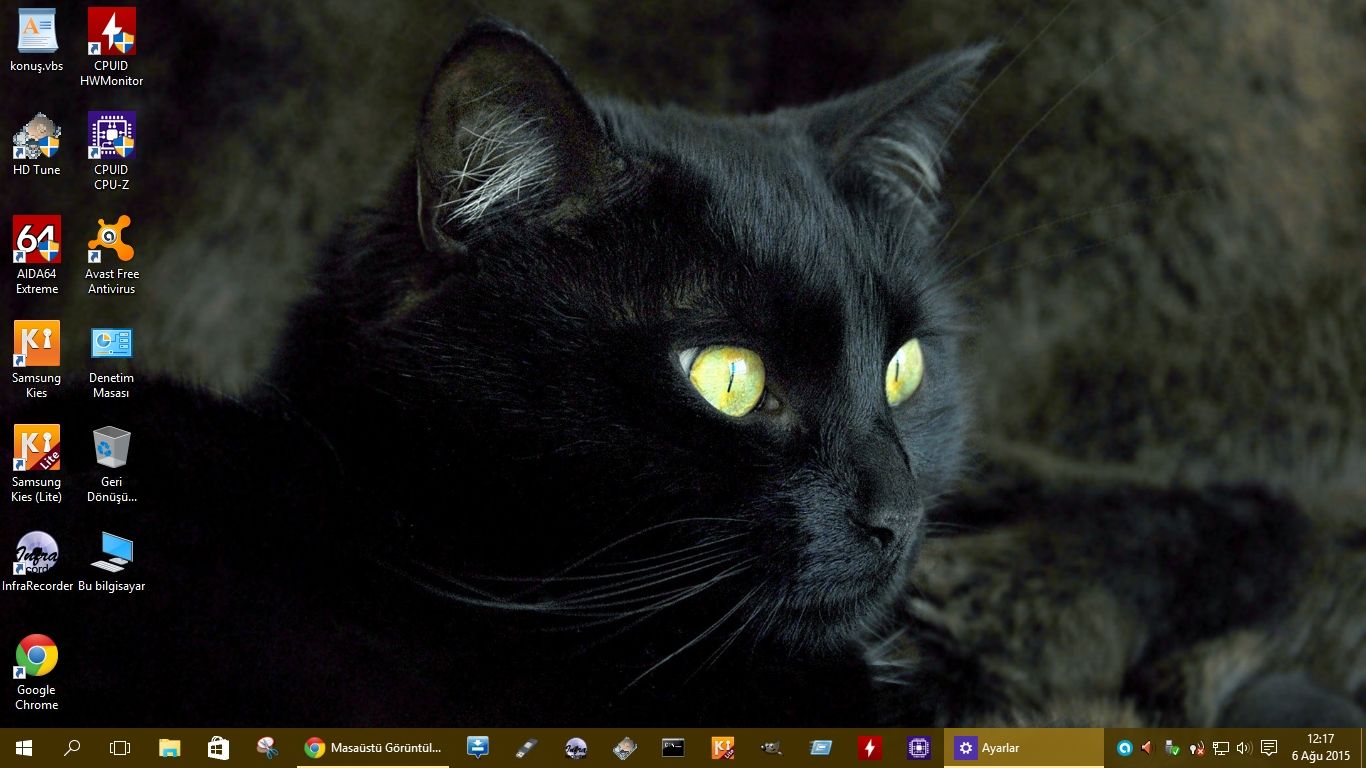Open the Snipping Tool taskbar icon
The width and height of the screenshot is (1366, 768).
(x=267, y=748)
